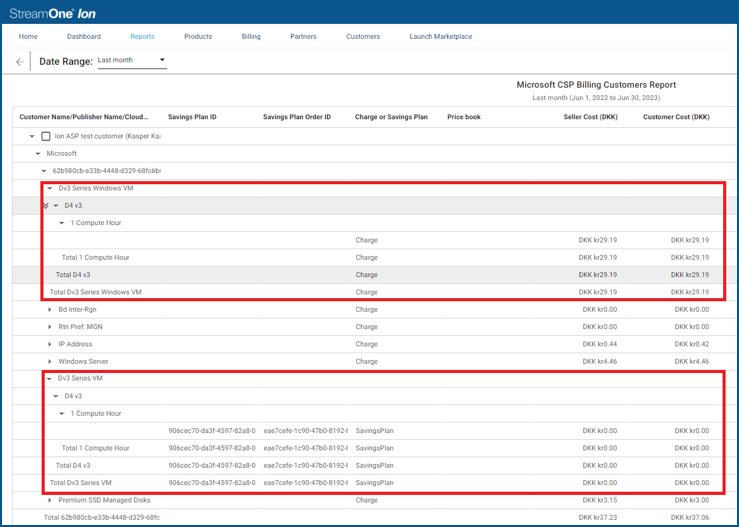Click Customer Cost DKK kr0.42 for IP Address

pos(691,344)
